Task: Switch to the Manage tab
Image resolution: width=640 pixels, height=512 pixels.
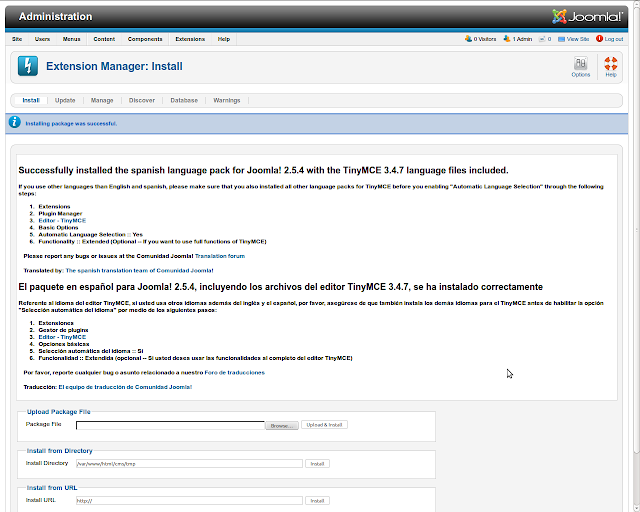Action: [x=102, y=100]
